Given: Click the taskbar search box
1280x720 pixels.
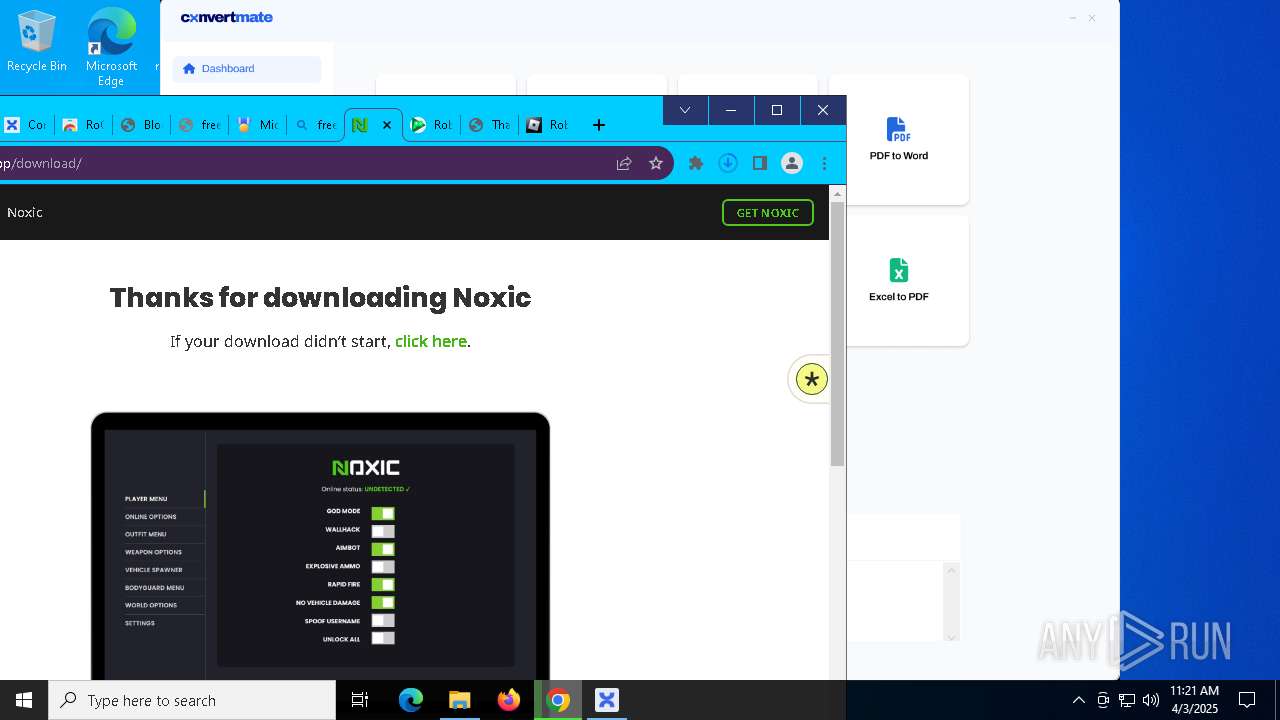Looking at the screenshot, I should tap(192, 700).
